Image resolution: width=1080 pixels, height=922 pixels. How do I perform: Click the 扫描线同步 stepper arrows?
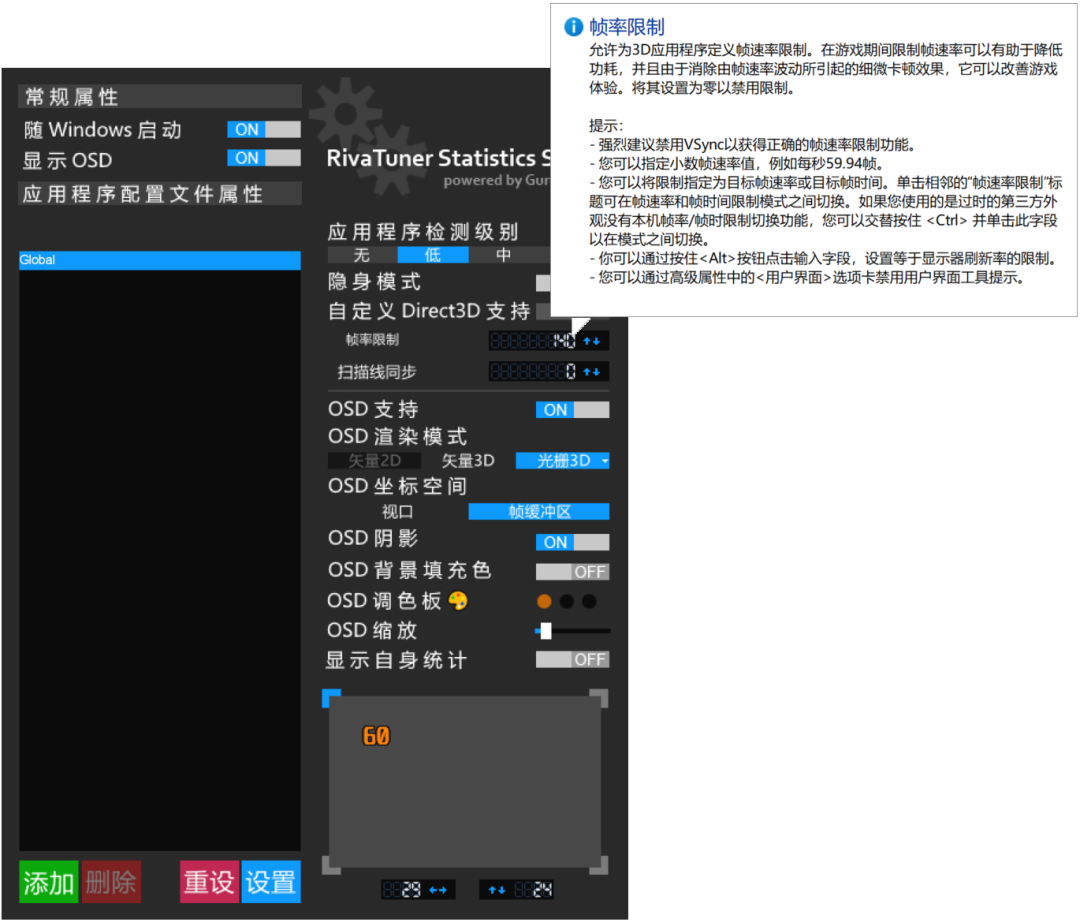592,372
